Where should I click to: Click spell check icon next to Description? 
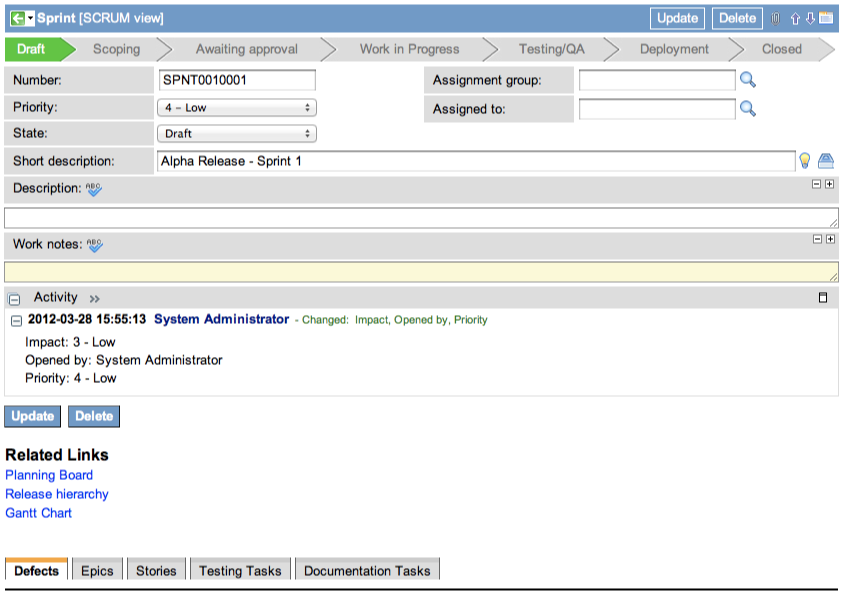pyautogui.click(x=94, y=188)
